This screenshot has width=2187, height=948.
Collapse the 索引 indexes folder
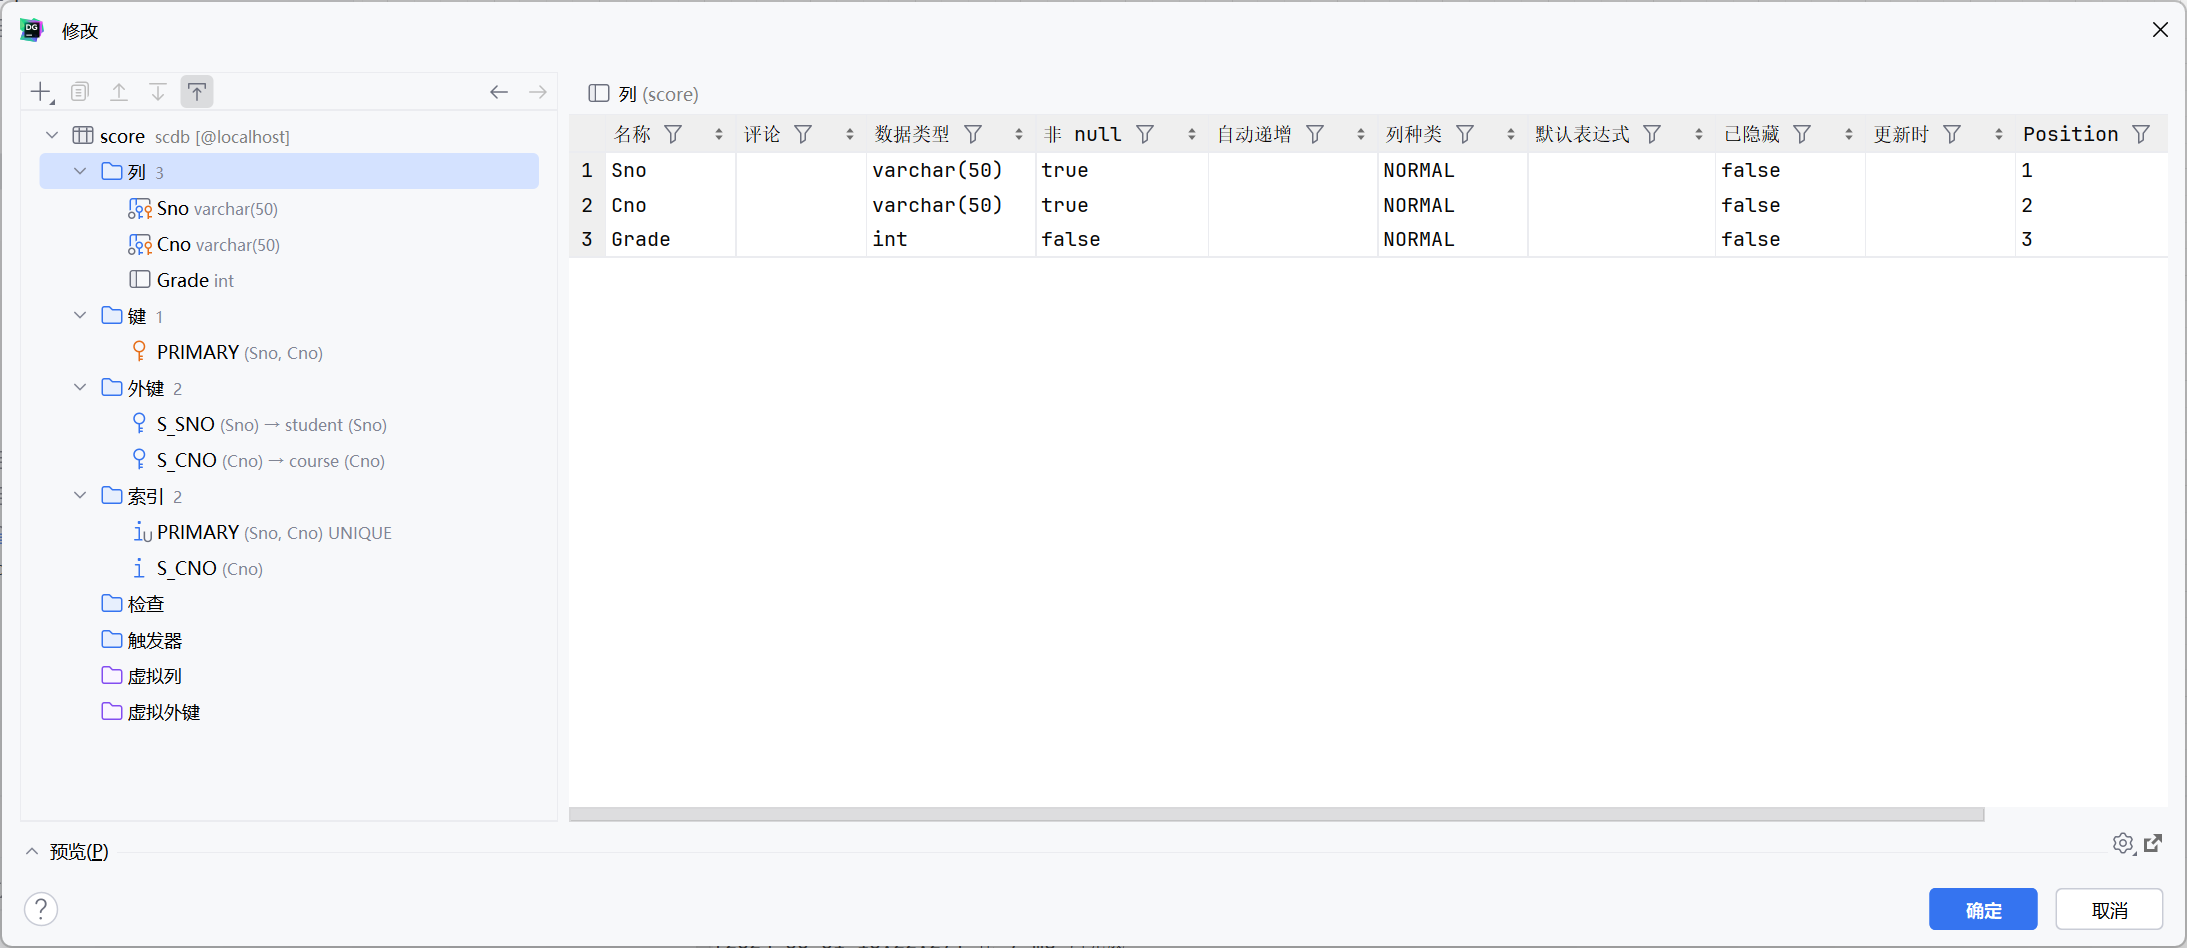80,495
